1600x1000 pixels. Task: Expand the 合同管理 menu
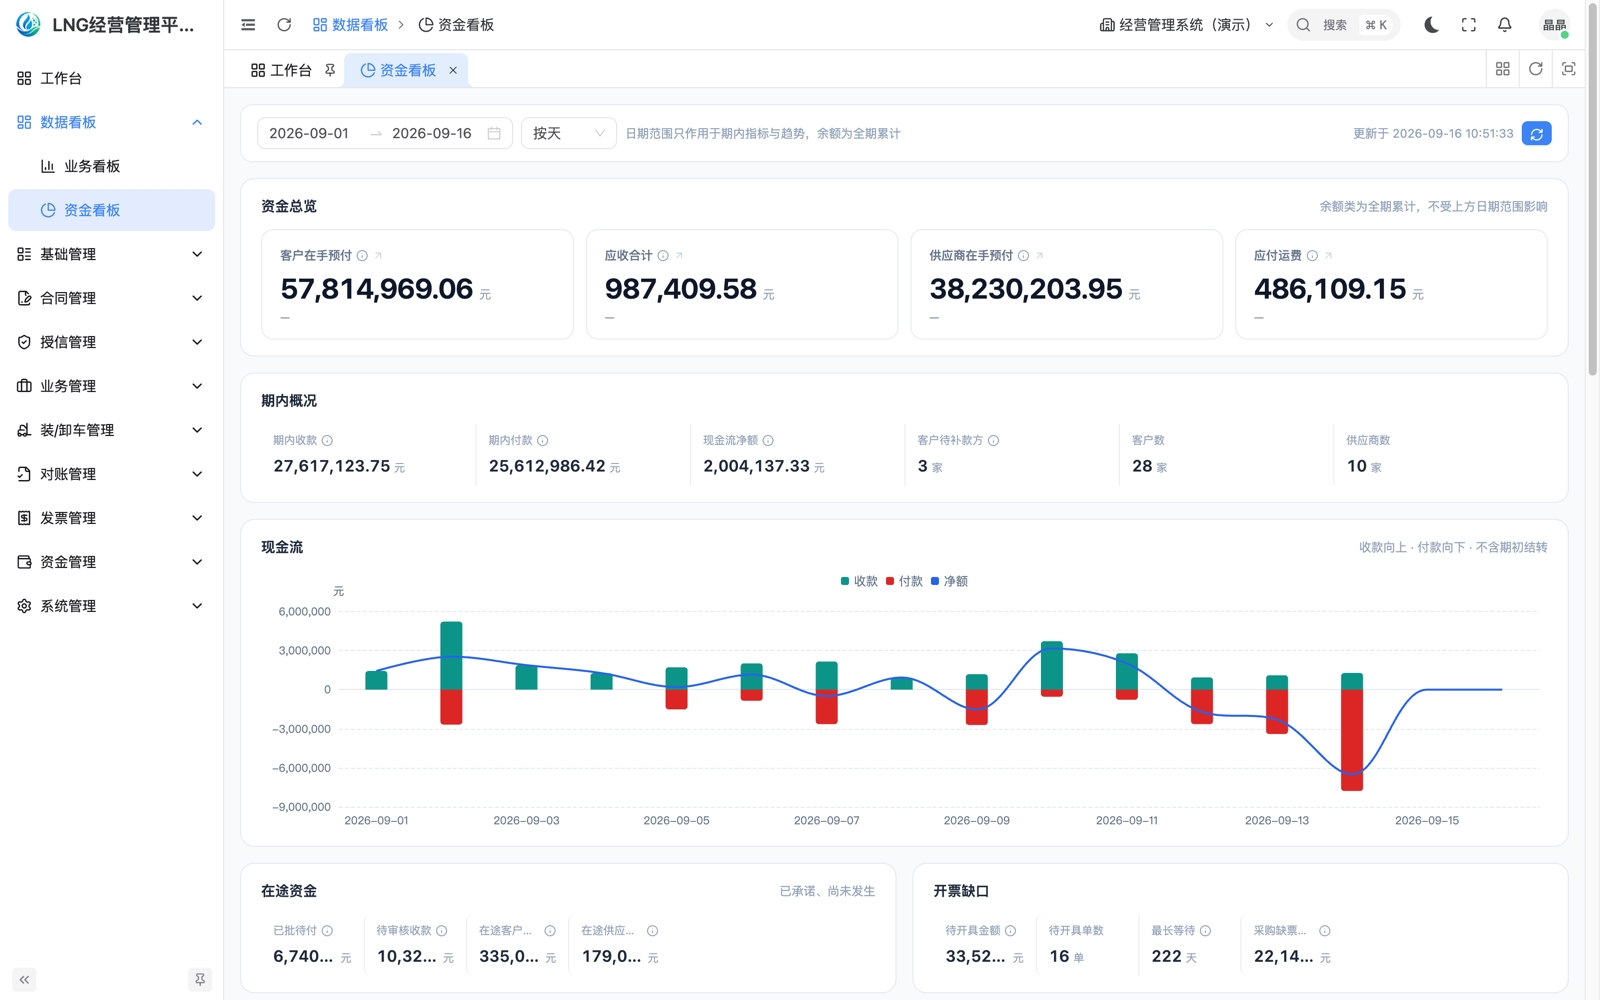(x=111, y=298)
